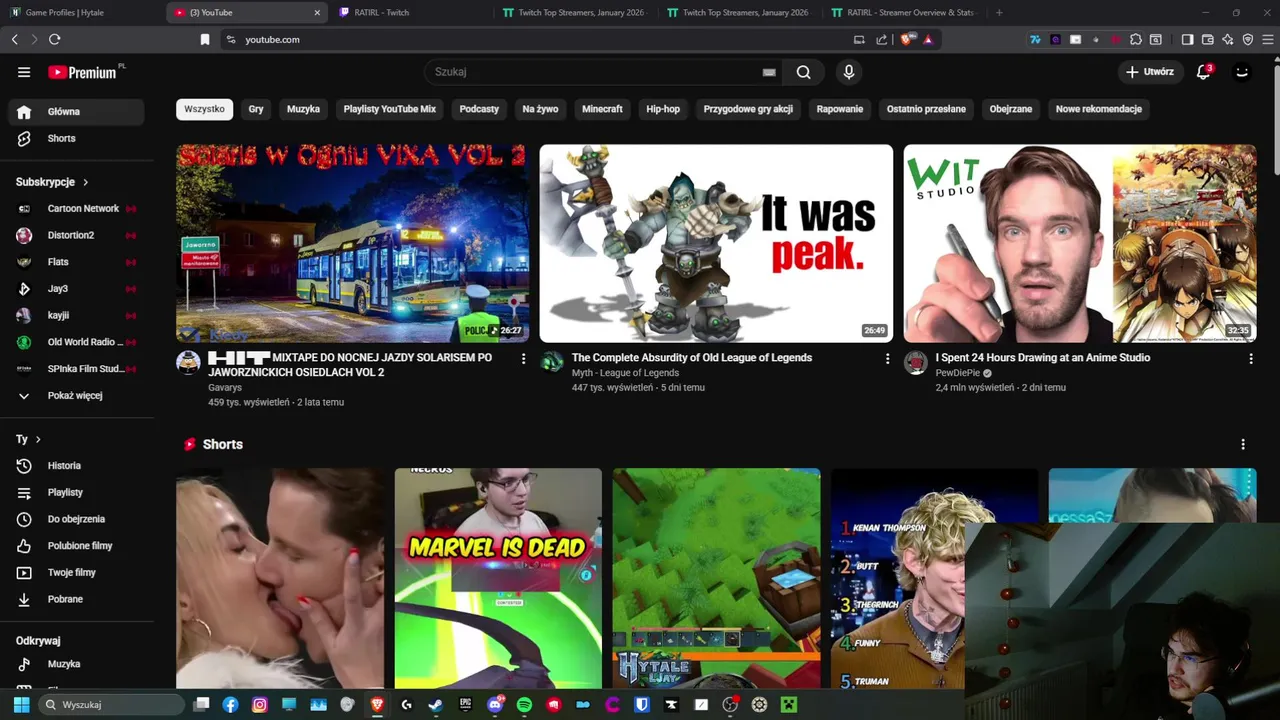Open Muzyka under Odkrywaj
The image size is (1280, 720).
pyautogui.click(x=77, y=664)
